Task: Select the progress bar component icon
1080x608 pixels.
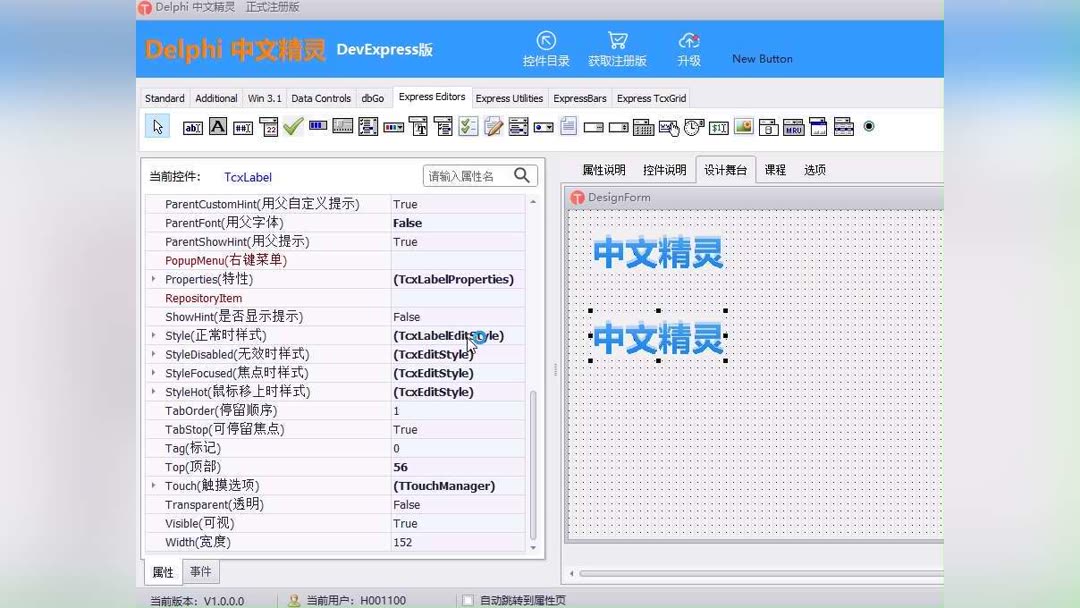Action: [317, 127]
